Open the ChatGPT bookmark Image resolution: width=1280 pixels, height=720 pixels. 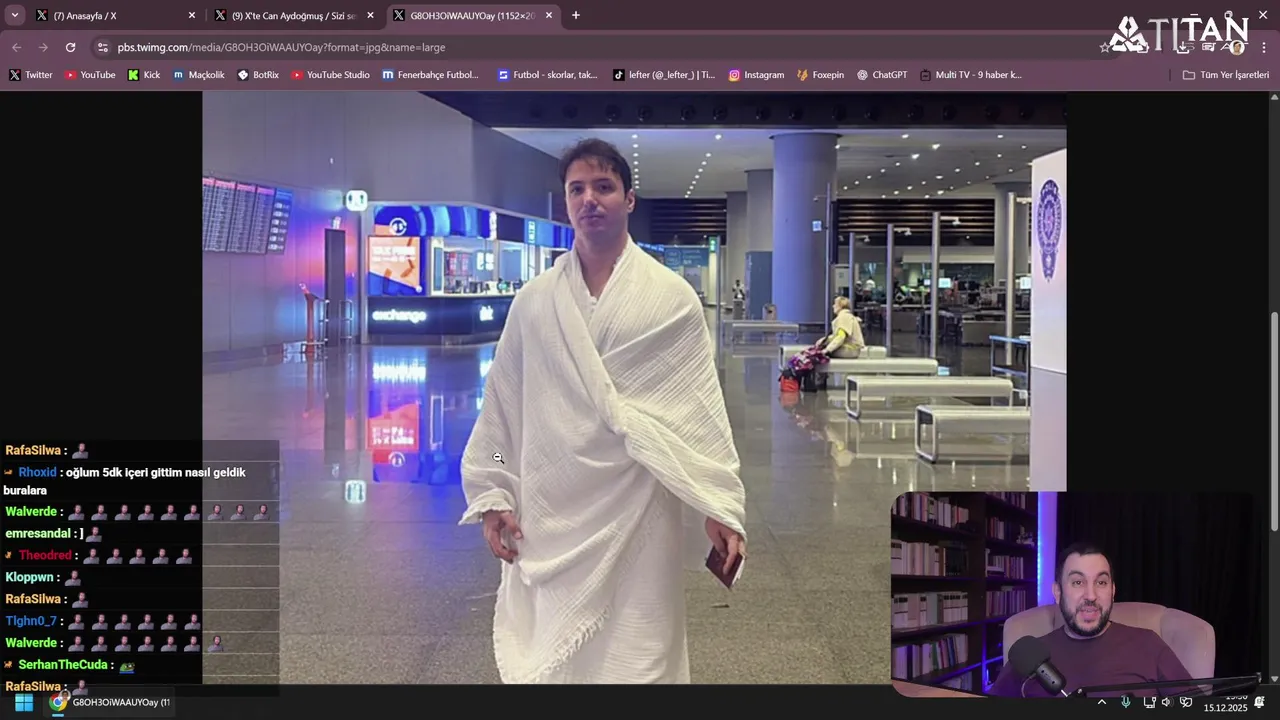882,75
